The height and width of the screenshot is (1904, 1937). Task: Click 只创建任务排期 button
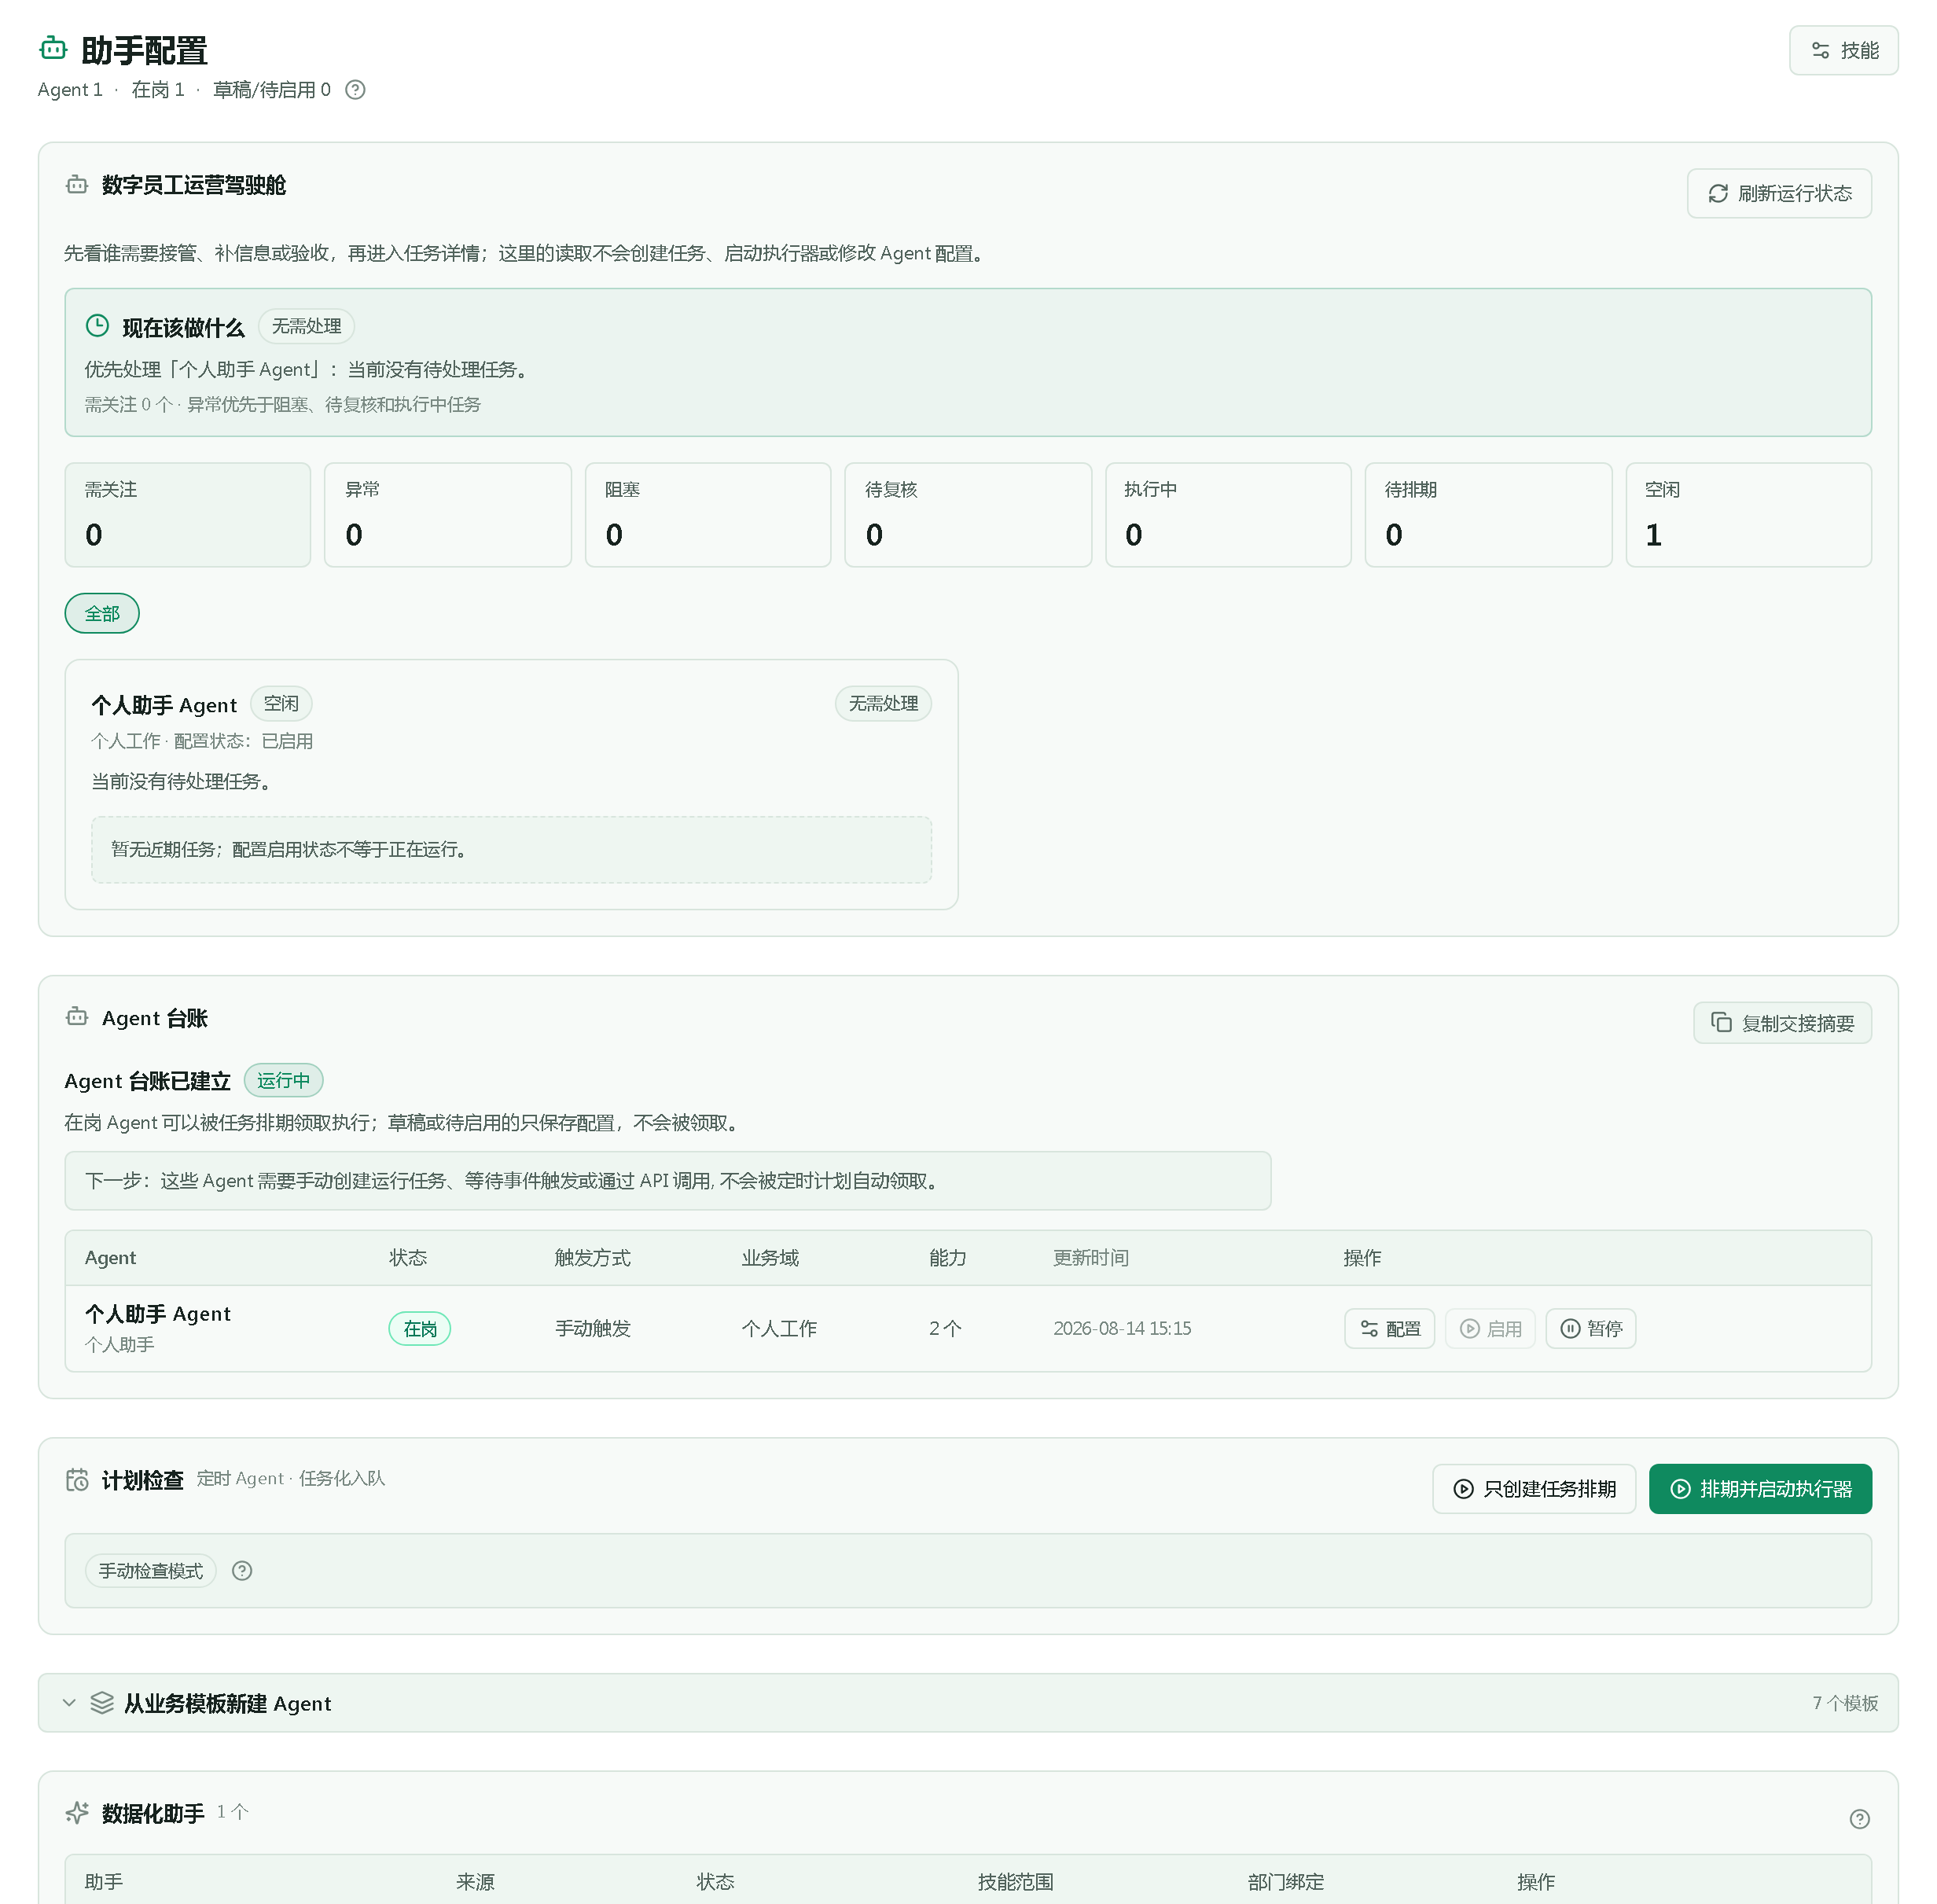click(1533, 1489)
